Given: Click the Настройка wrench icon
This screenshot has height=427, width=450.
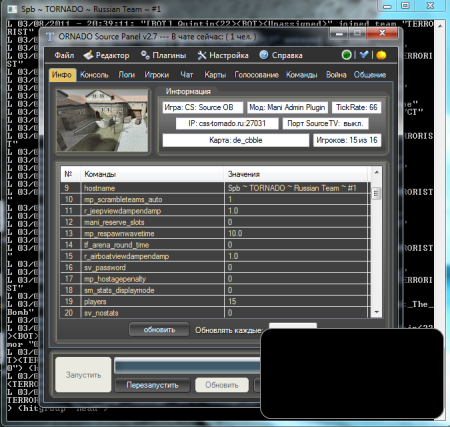Looking at the screenshot, I should pos(202,55).
